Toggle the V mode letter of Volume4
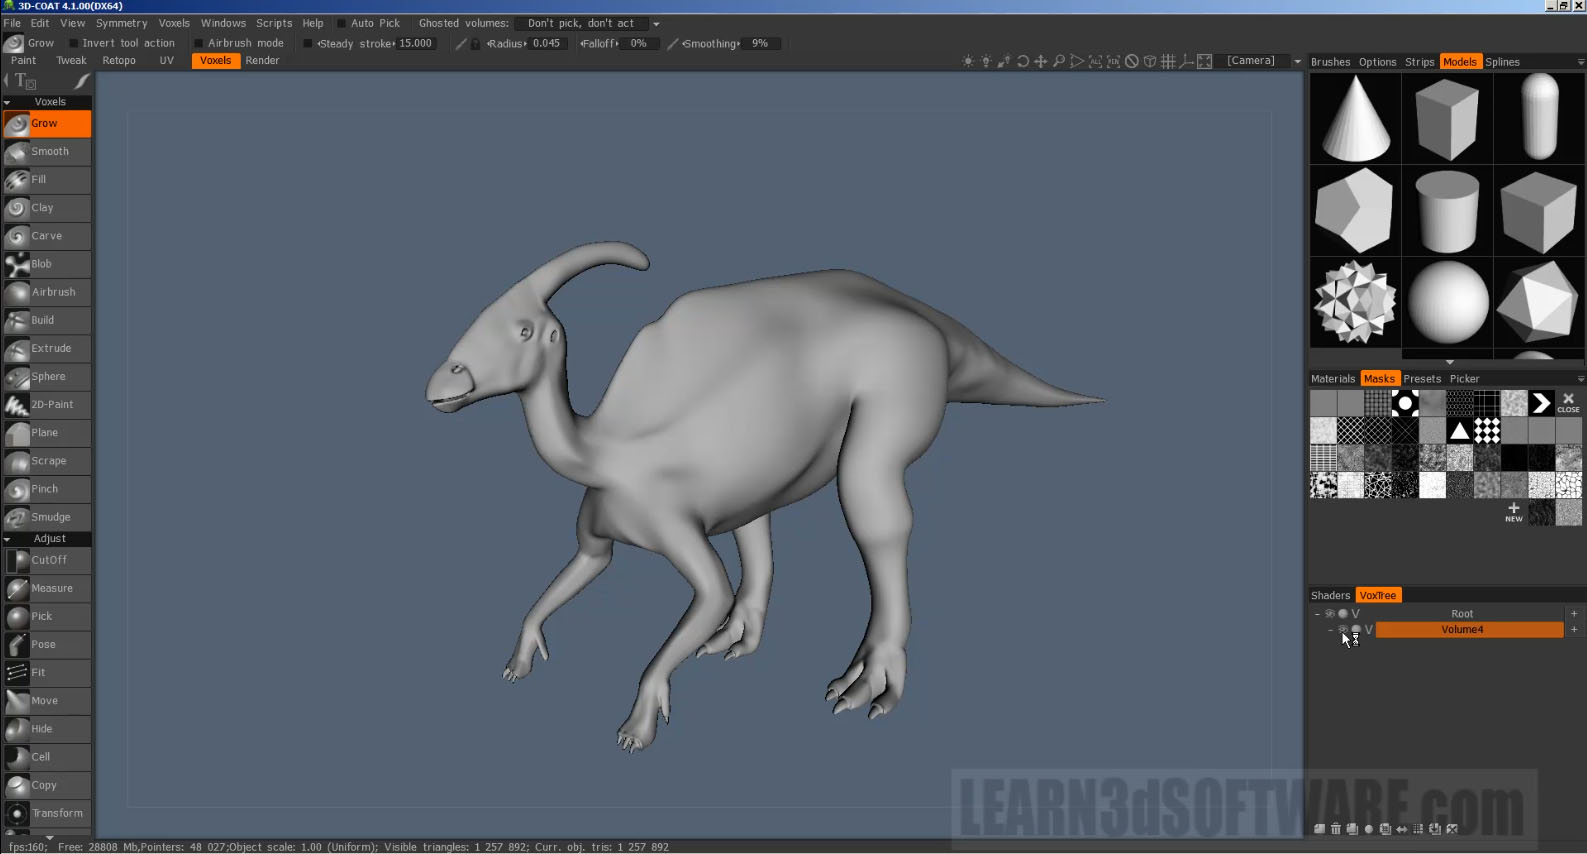The height and width of the screenshot is (854, 1587). tap(1369, 630)
